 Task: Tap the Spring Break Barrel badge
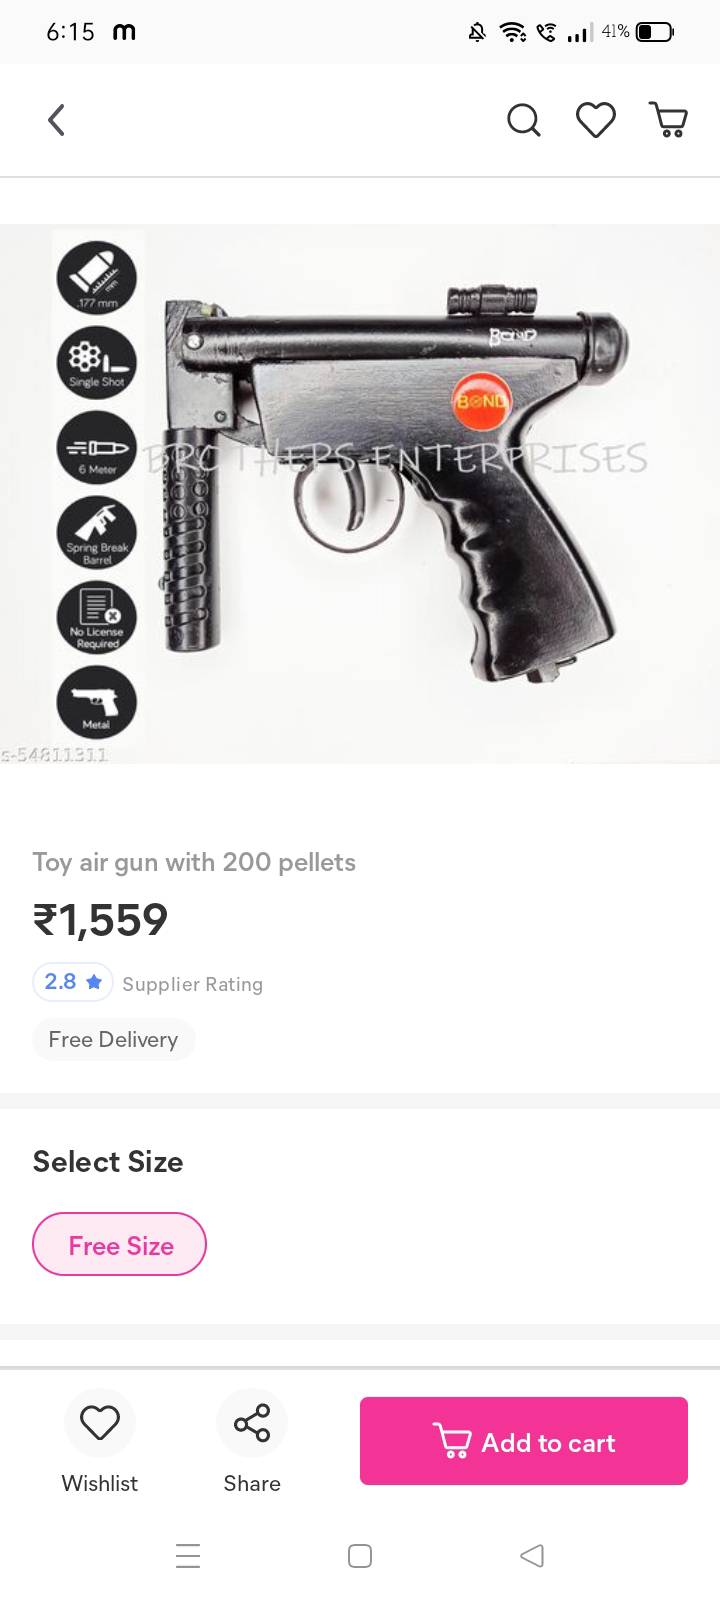click(x=96, y=531)
